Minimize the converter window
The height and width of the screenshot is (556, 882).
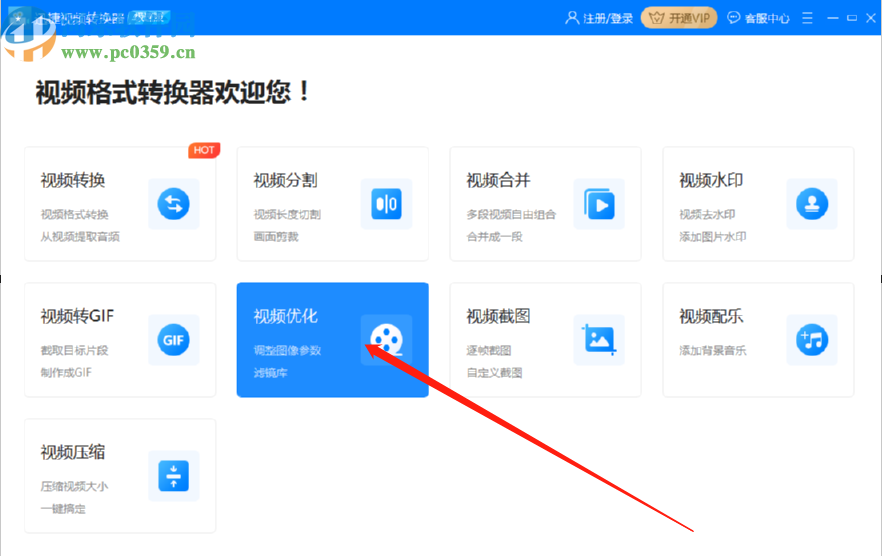point(833,18)
